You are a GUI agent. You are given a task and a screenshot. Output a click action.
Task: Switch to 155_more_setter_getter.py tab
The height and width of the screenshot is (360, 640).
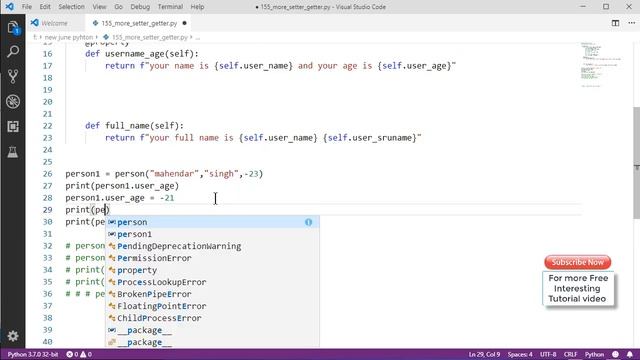(x=139, y=23)
